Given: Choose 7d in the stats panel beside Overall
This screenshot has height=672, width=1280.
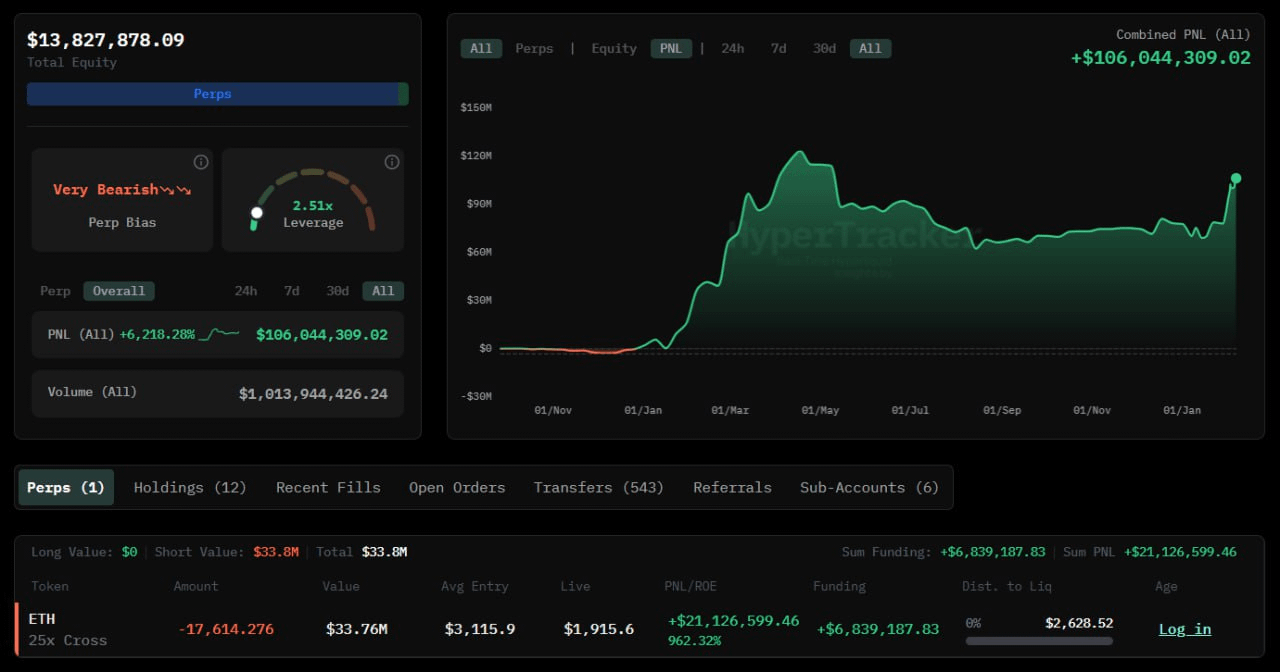Looking at the screenshot, I should pyautogui.click(x=291, y=291).
